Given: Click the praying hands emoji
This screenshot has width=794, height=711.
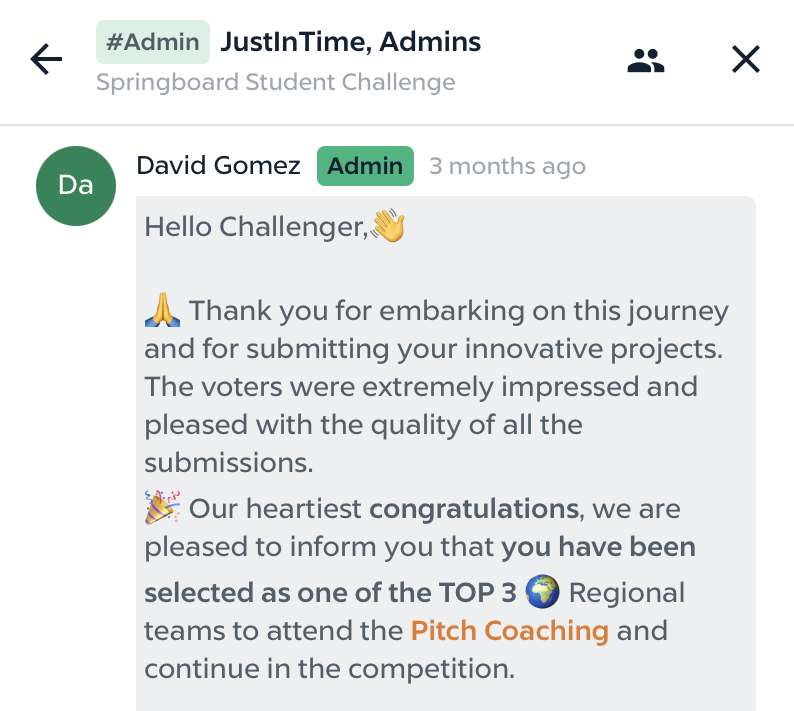Looking at the screenshot, I should [x=162, y=311].
